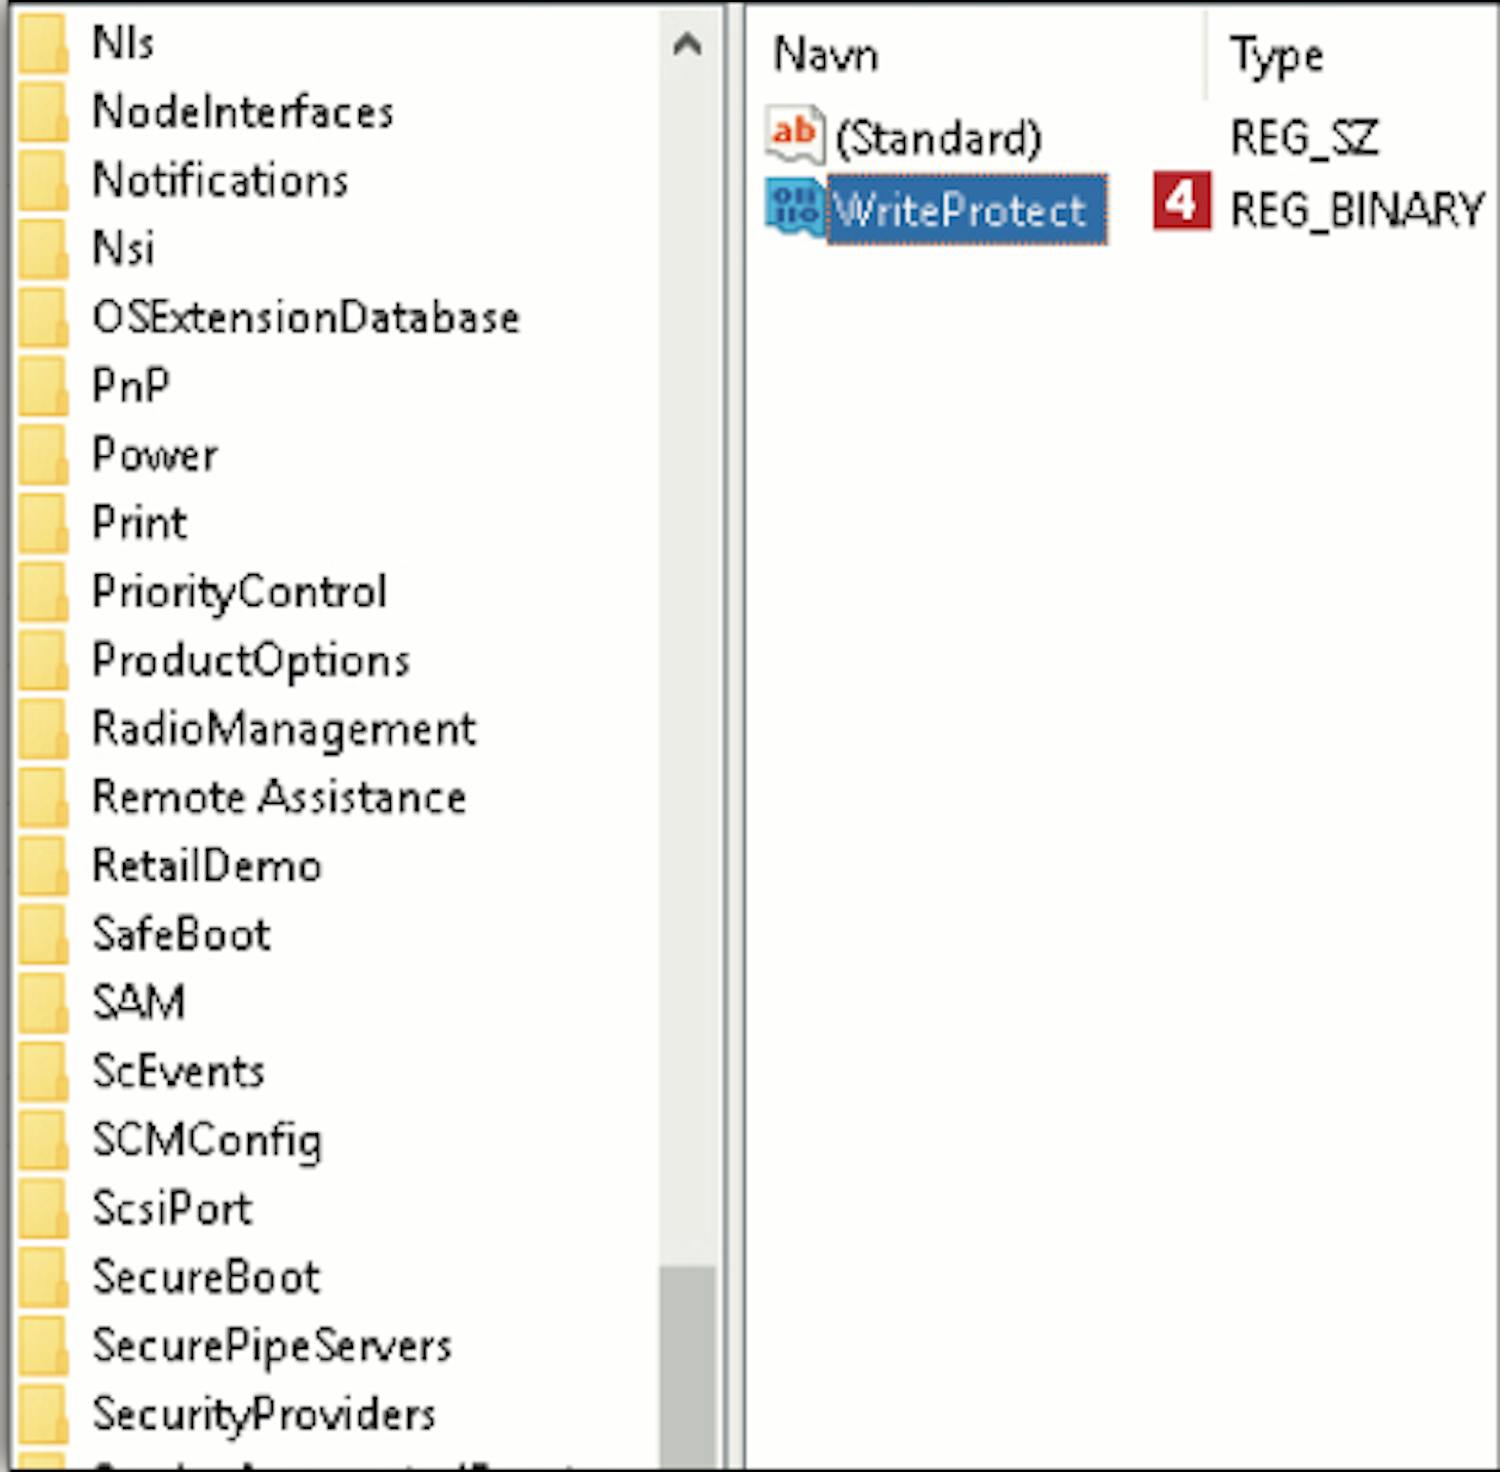This screenshot has height=1472, width=1500.
Task: Open the OSExtensionDatabase key
Action: [x=306, y=318]
